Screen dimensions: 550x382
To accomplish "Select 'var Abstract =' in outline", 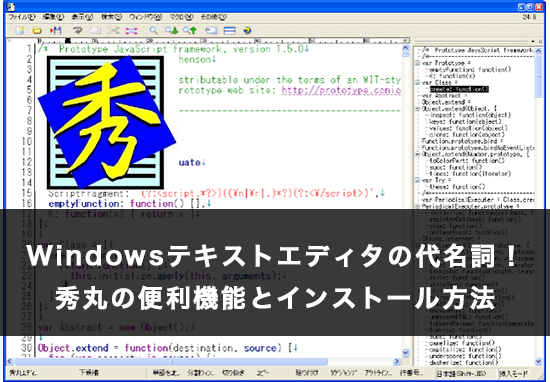I will coord(444,96).
